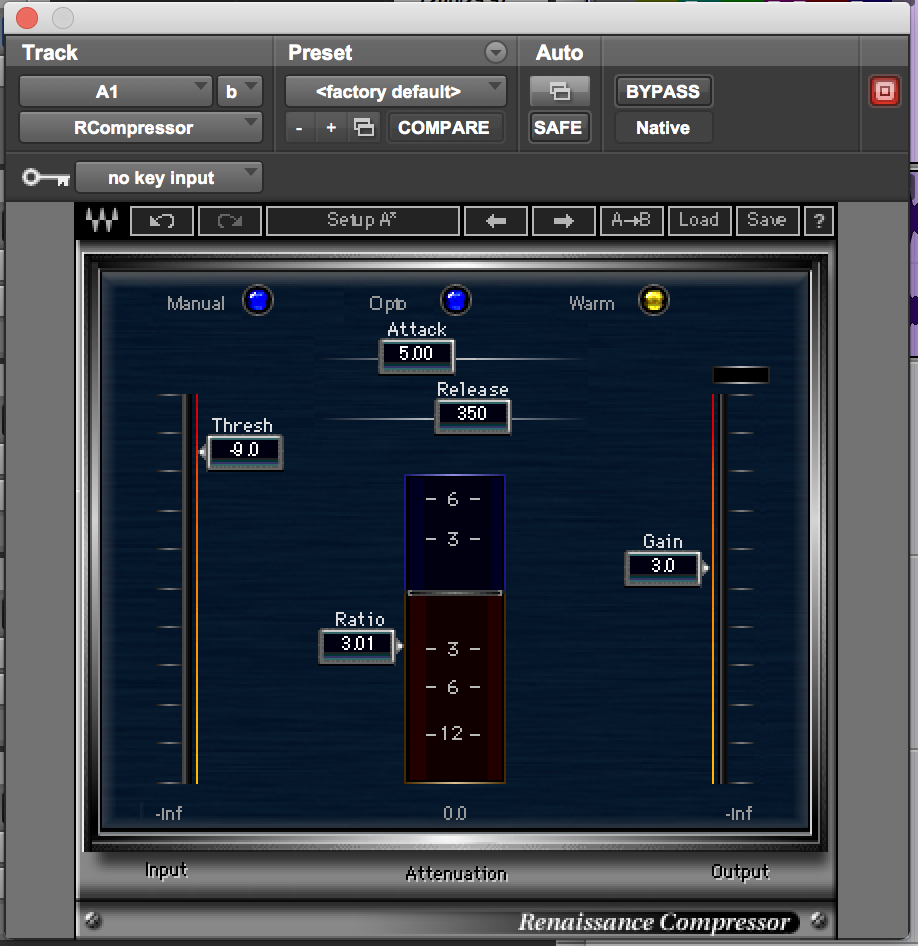Open the preset settings copy icon
This screenshot has height=946, width=918.
point(364,127)
